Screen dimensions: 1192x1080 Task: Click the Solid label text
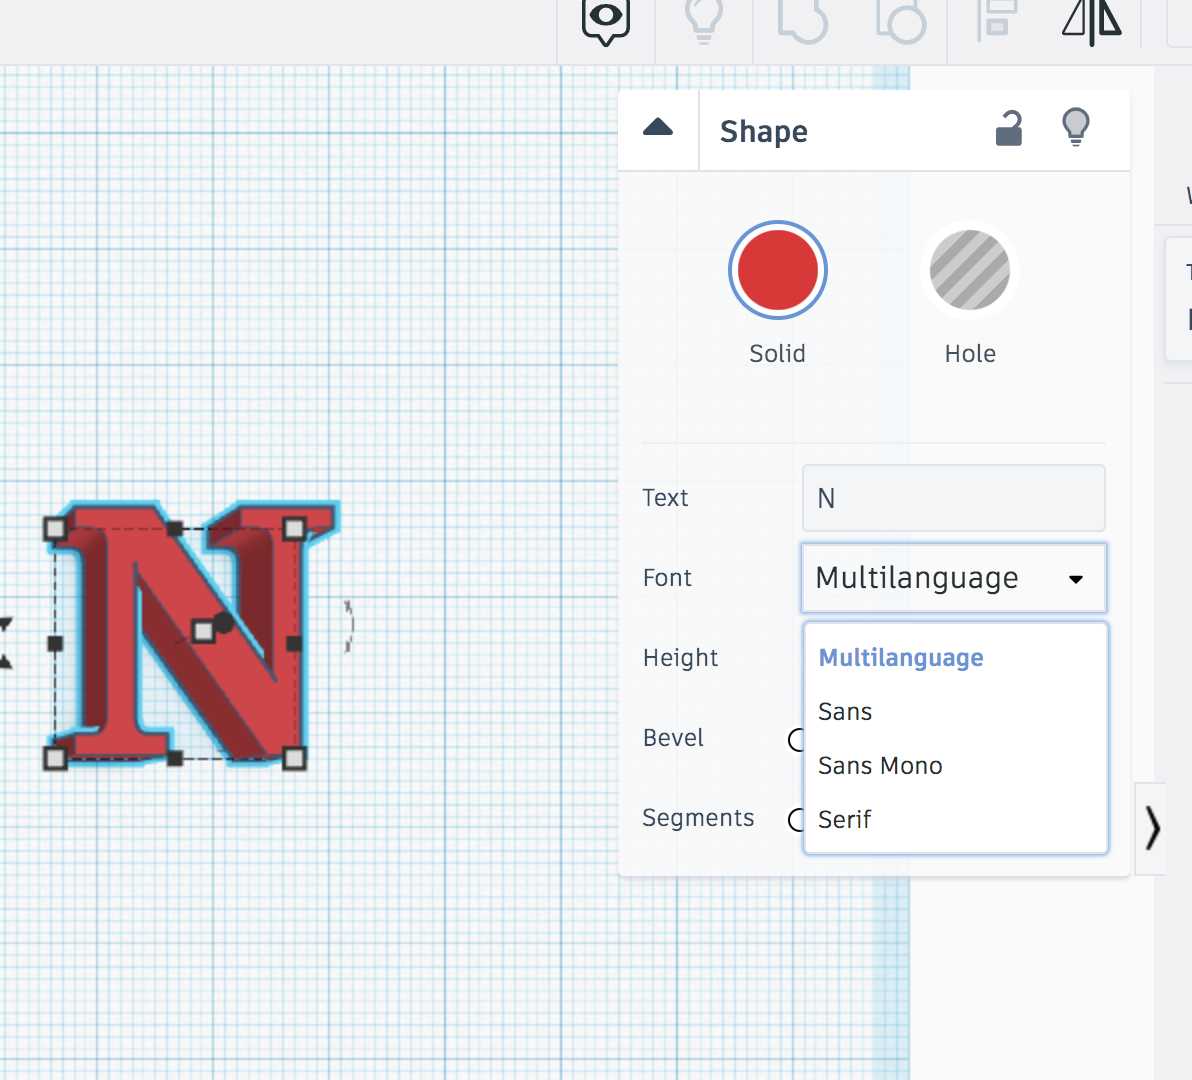click(777, 353)
